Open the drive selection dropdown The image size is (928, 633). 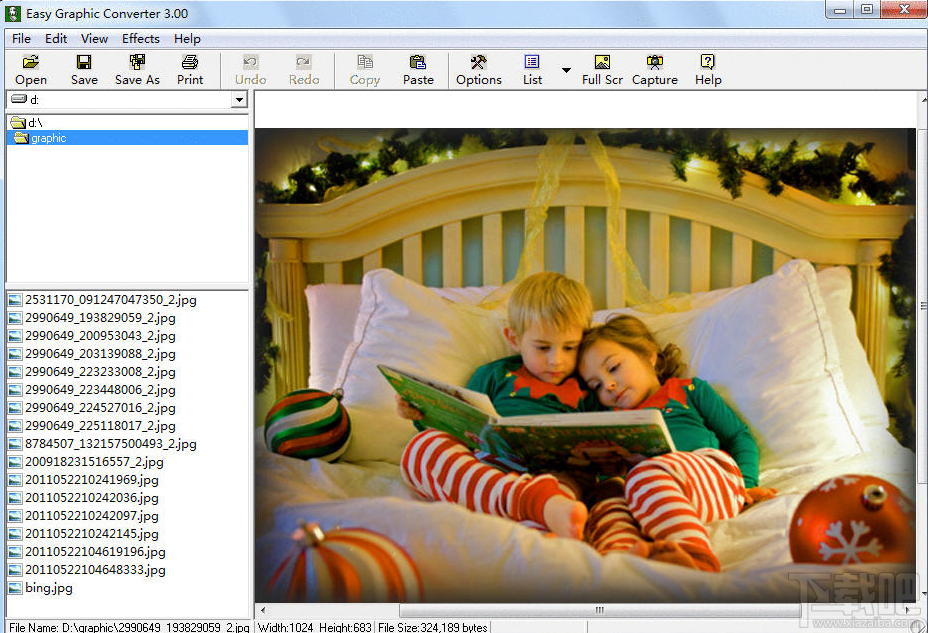[x=238, y=99]
